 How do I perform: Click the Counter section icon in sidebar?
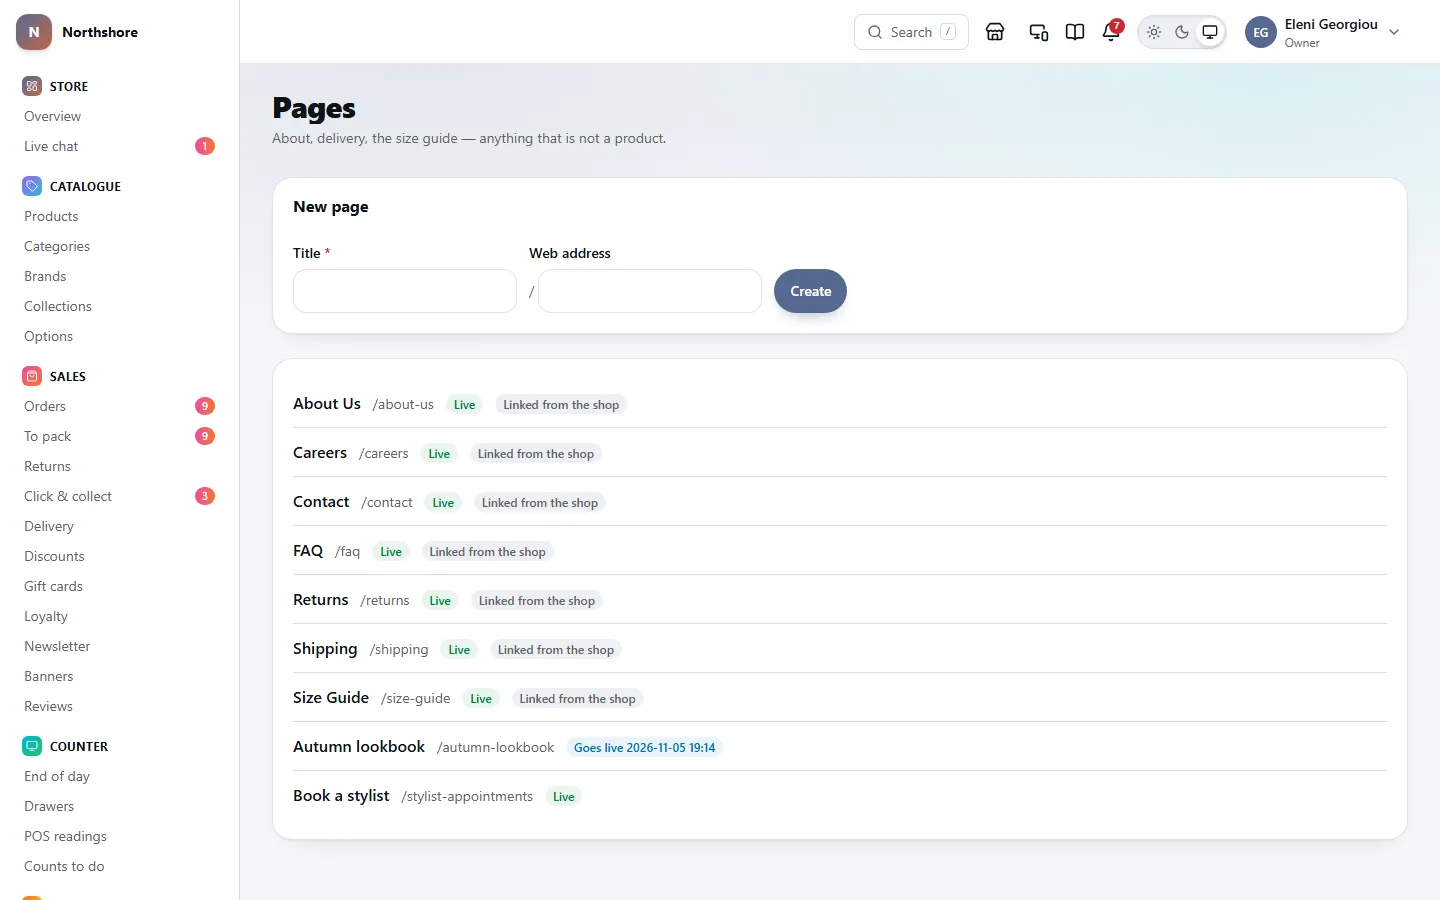pyautogui.click(x=32, y=746)
